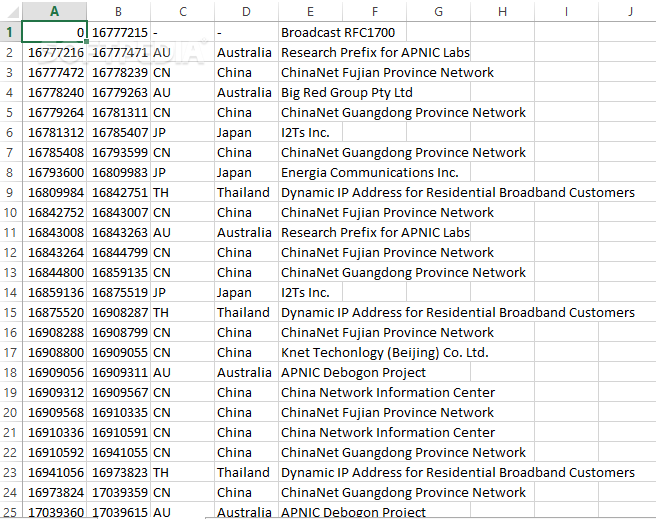The height and width of the screenshot is (519, 656).
Task: Select the 'Big Red Group Pty Ltd' cell
Action: [x=347, y=92]
